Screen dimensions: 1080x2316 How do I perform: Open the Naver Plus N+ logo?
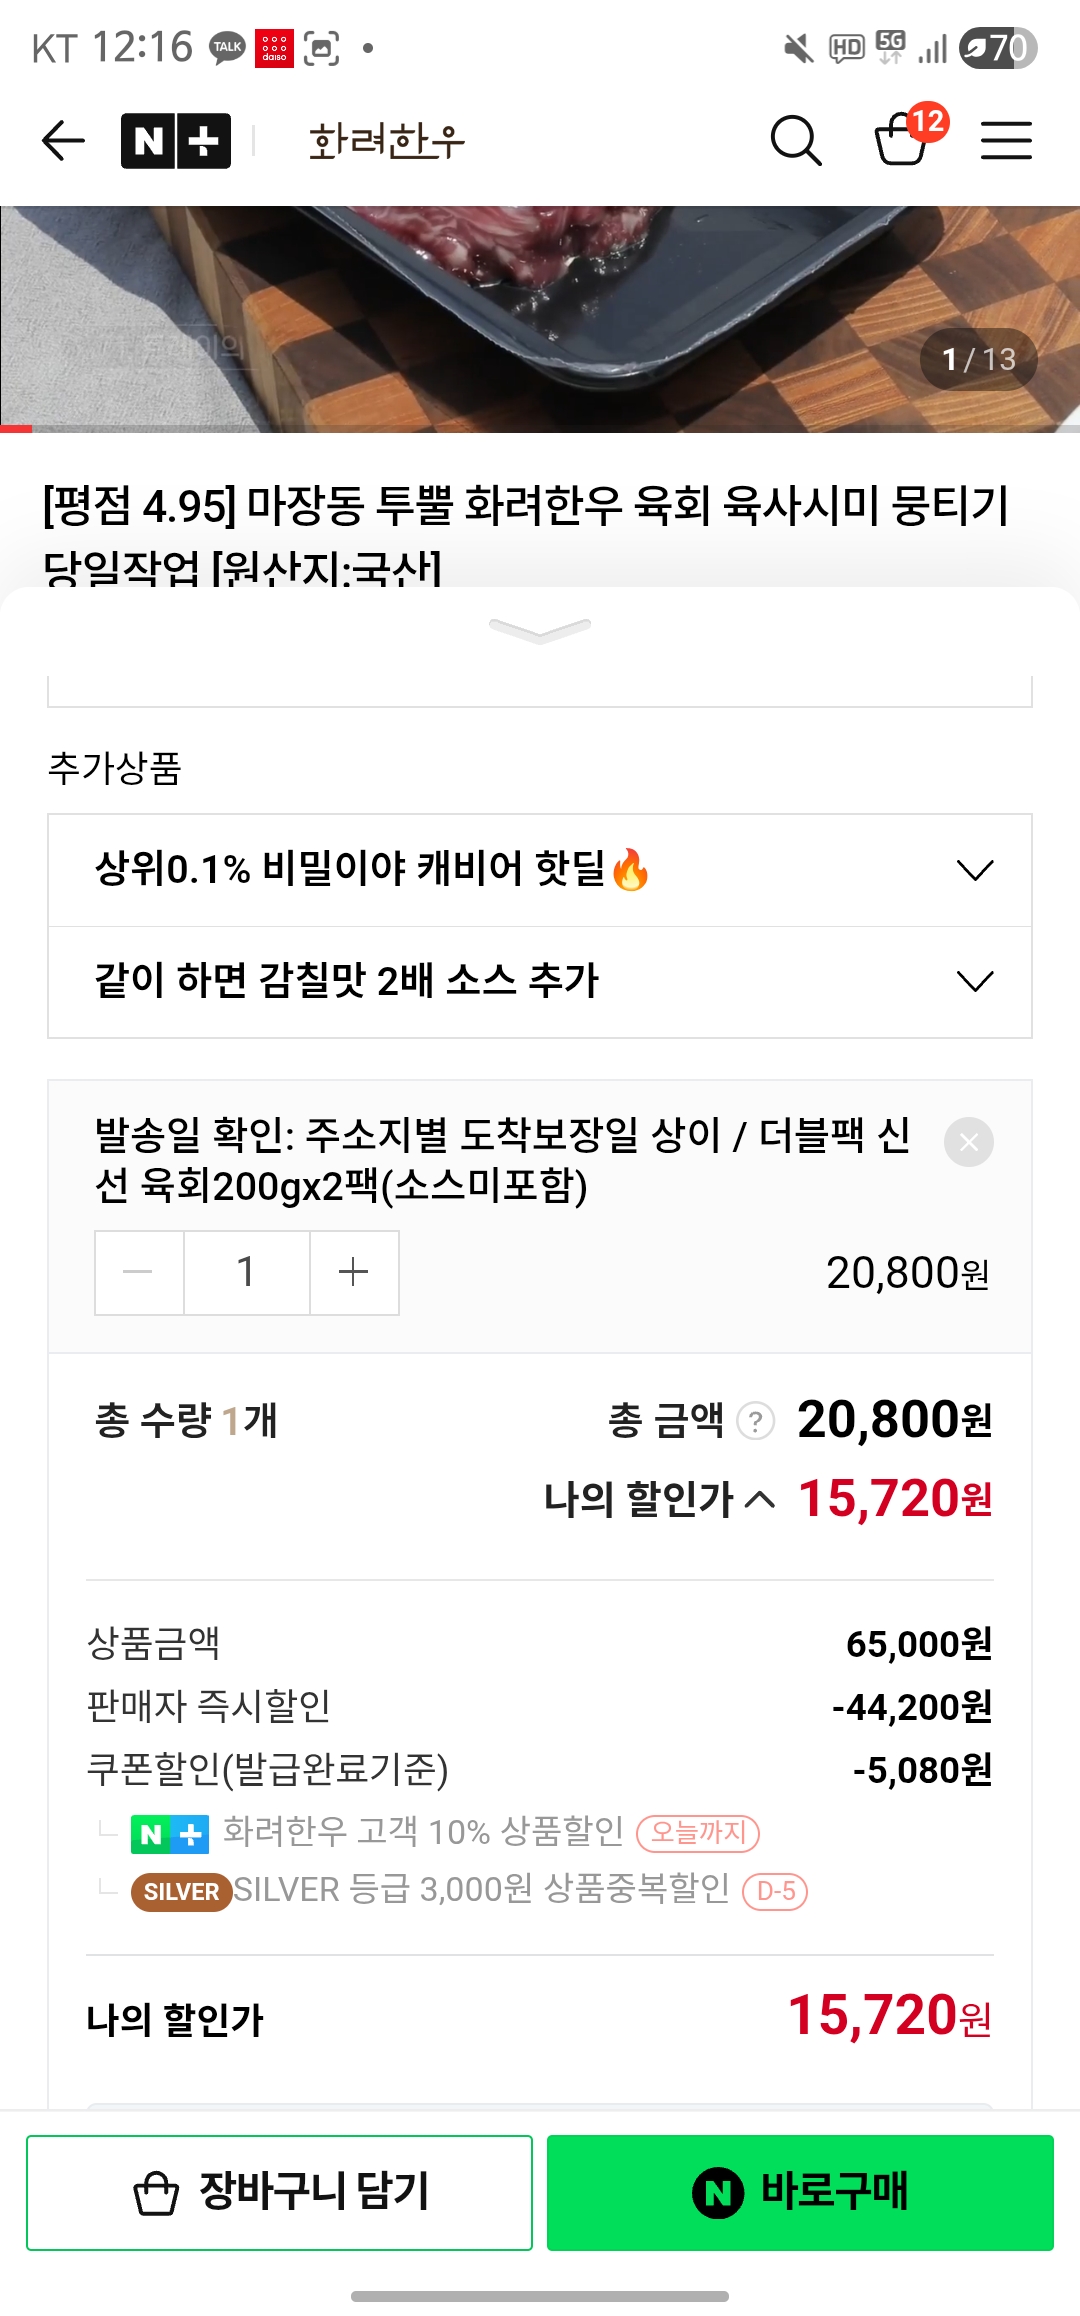tap(176, 141)
